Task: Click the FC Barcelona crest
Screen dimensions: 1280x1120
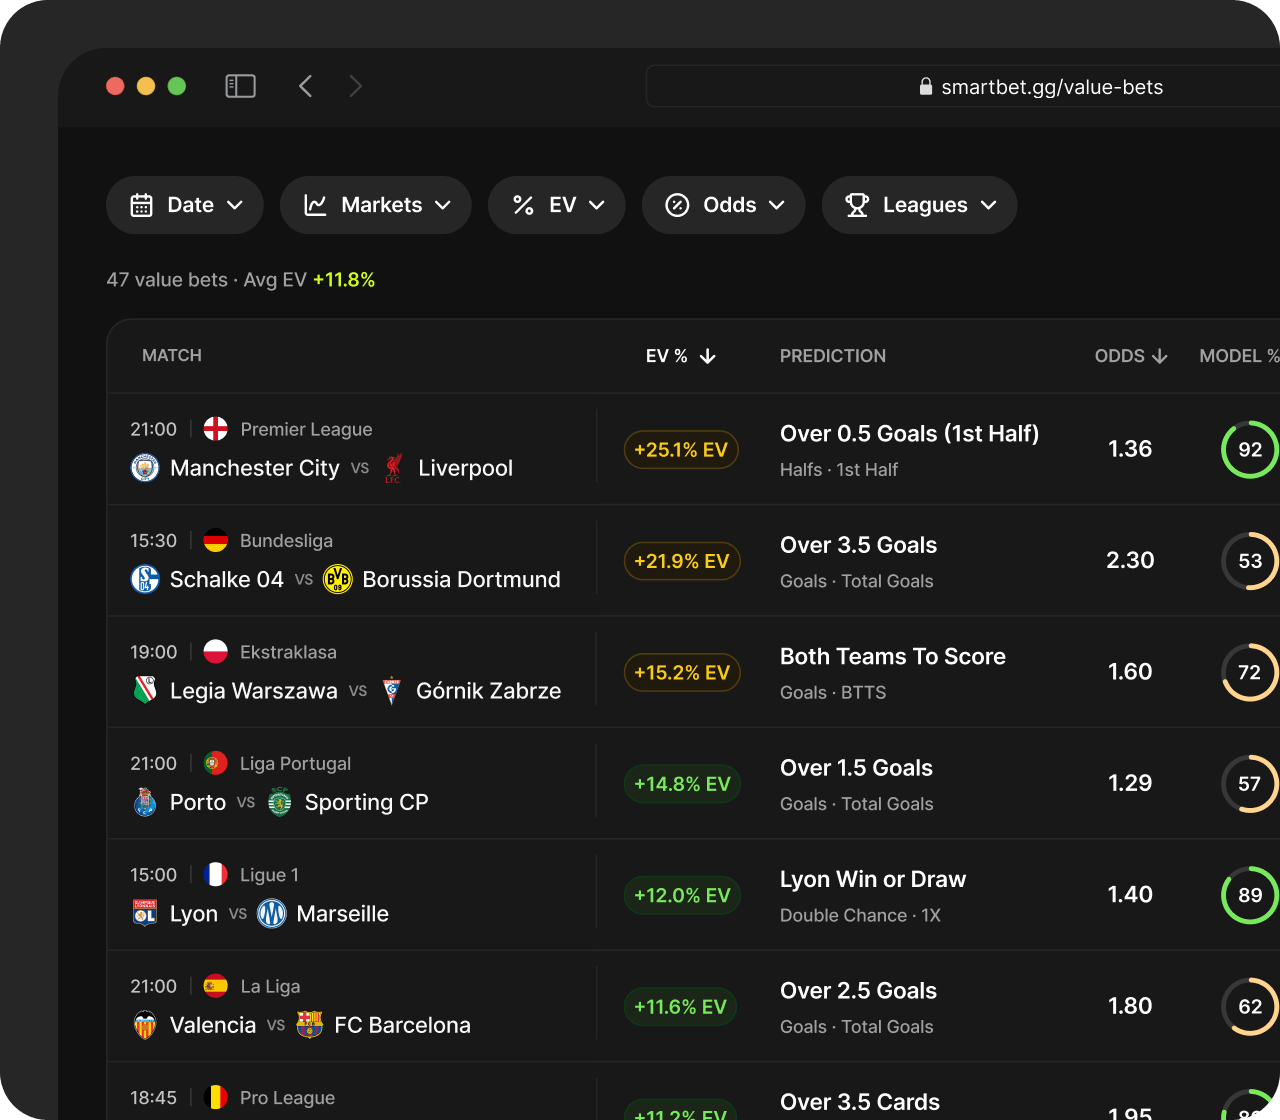Action: point(309,1025)
